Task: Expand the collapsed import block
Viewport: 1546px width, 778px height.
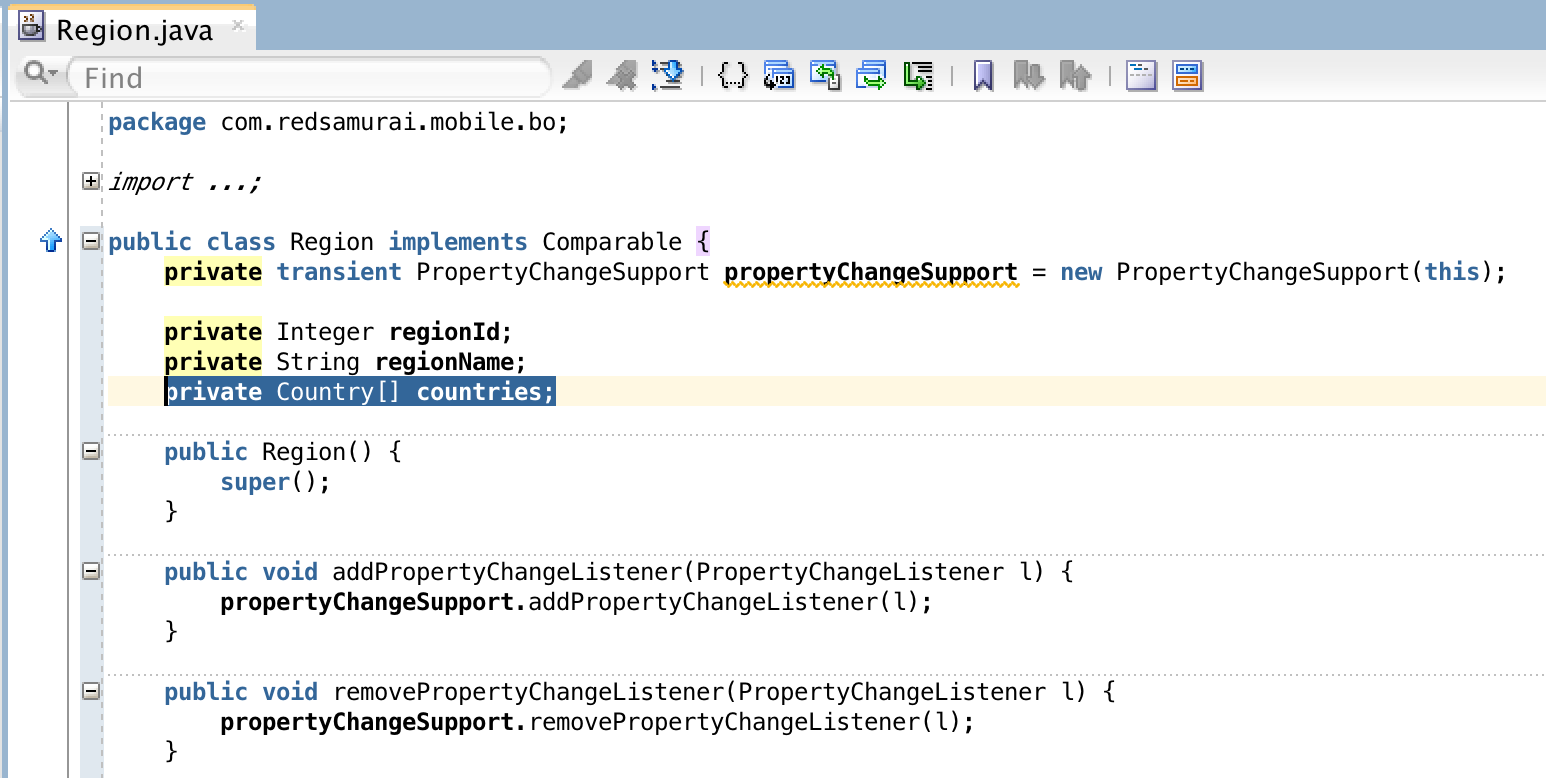Action: coord(91,181)
